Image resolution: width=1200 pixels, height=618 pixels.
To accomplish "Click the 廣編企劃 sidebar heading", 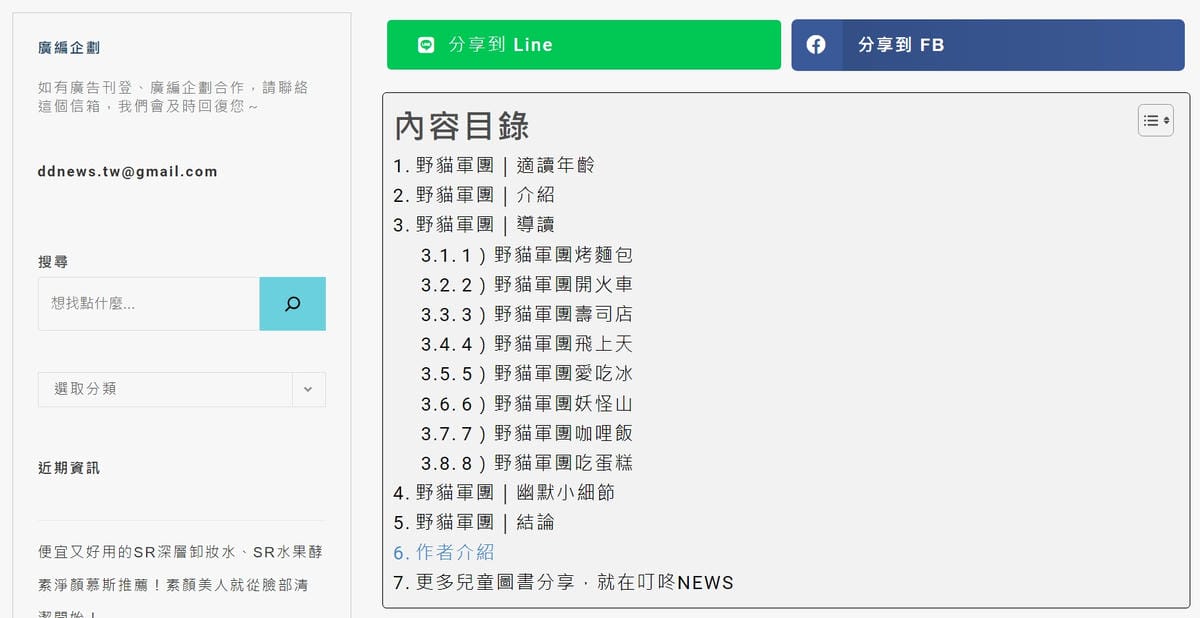I will click(x=69, y=48).
